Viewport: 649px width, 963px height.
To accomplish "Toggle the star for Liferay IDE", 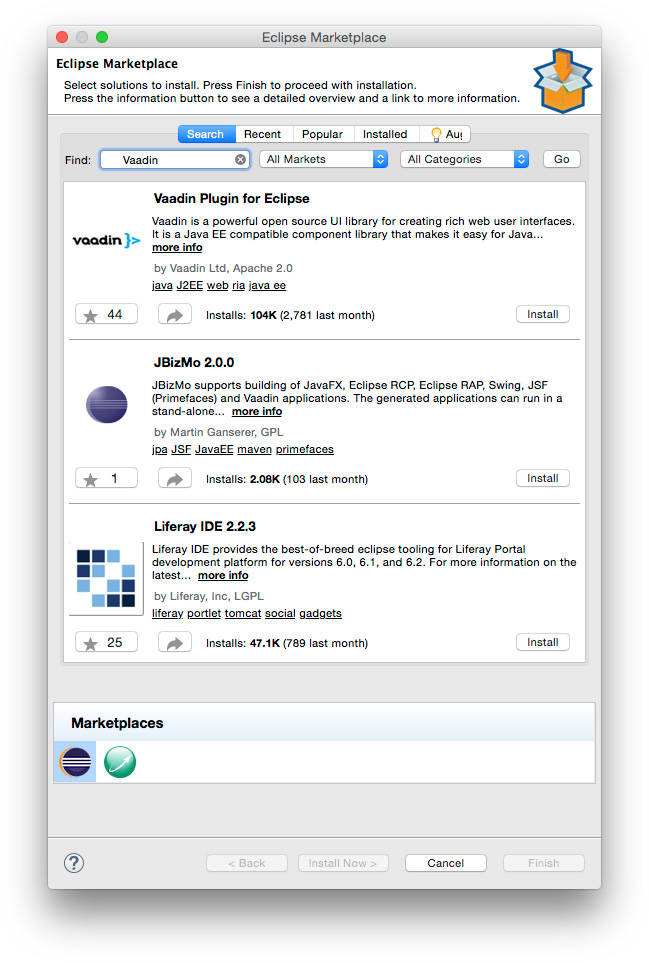I will (105, 643).
